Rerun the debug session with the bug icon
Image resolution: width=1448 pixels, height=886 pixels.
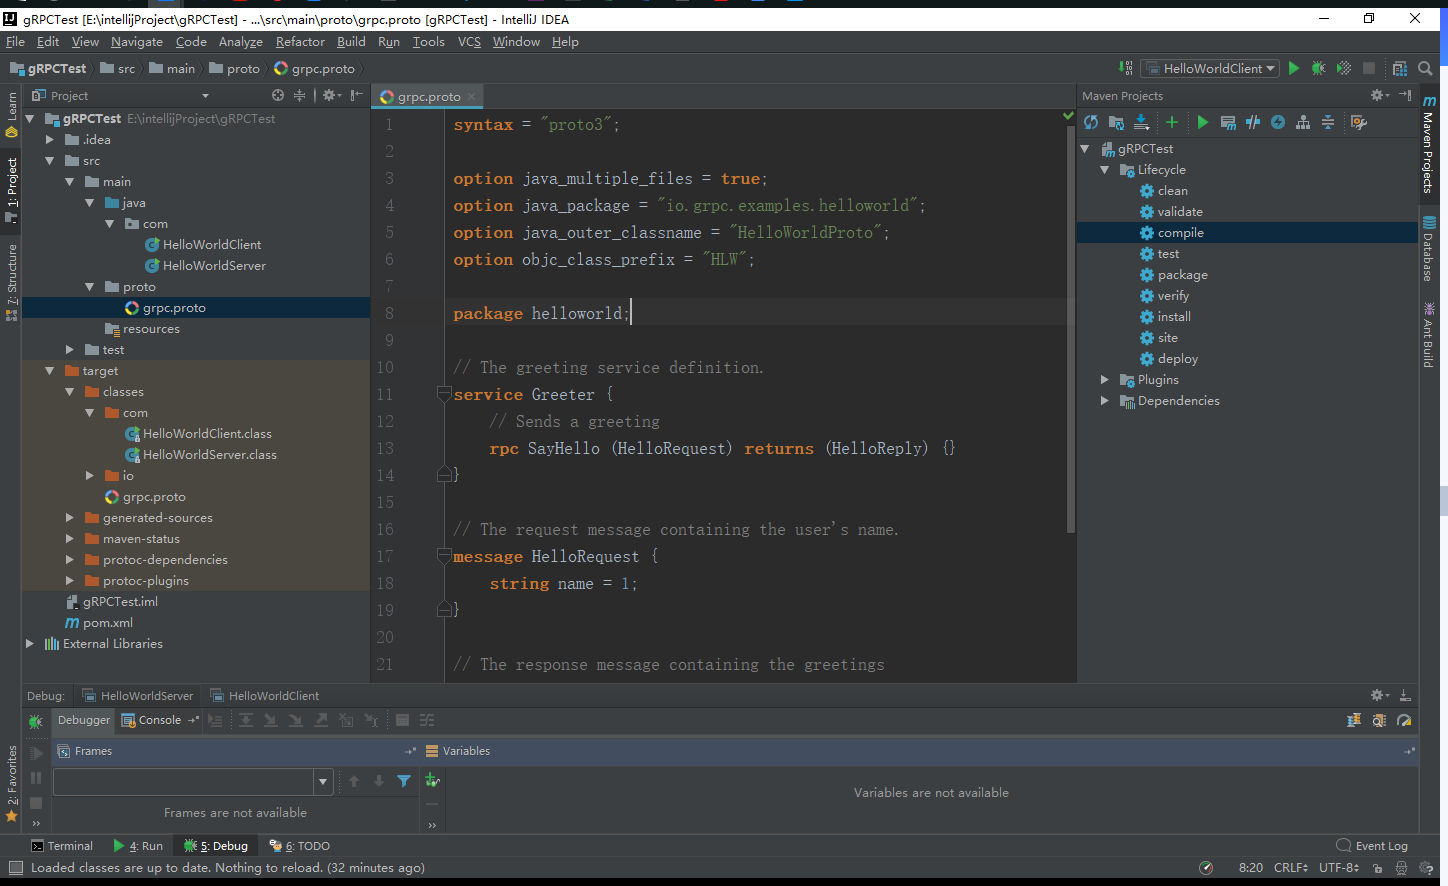(36, 721)
